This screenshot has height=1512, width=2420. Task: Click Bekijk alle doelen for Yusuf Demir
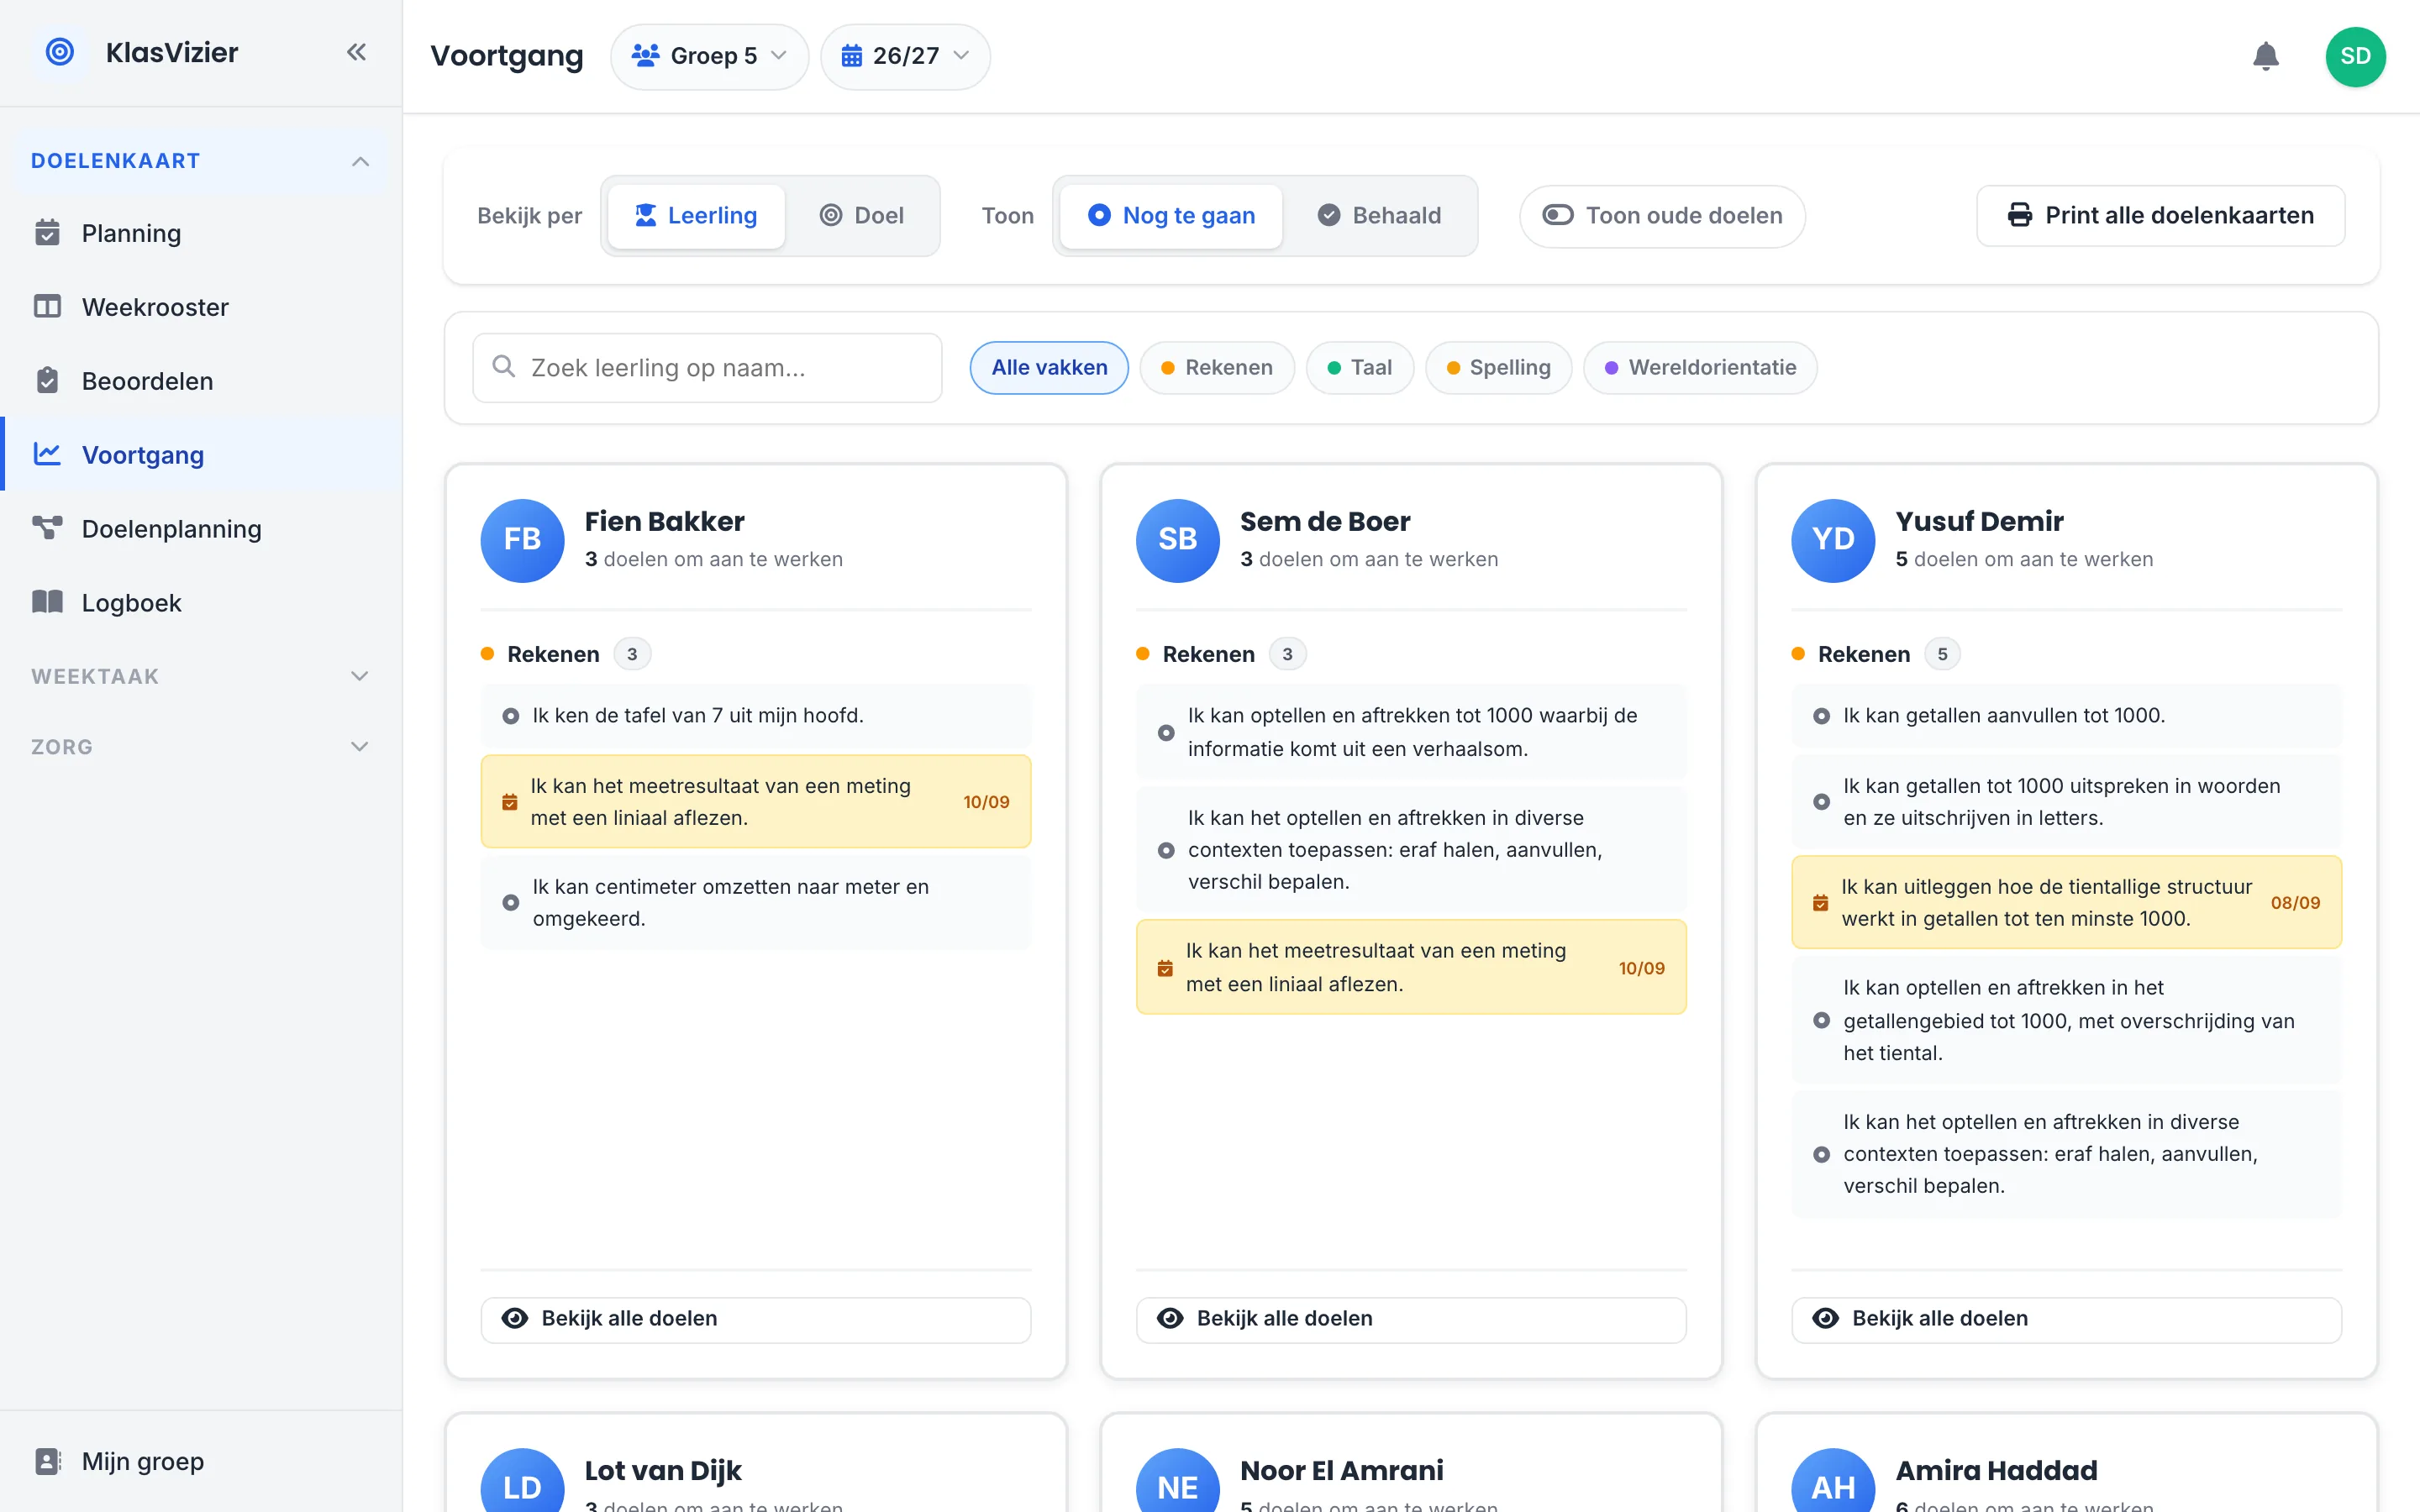[2066, 1319]
